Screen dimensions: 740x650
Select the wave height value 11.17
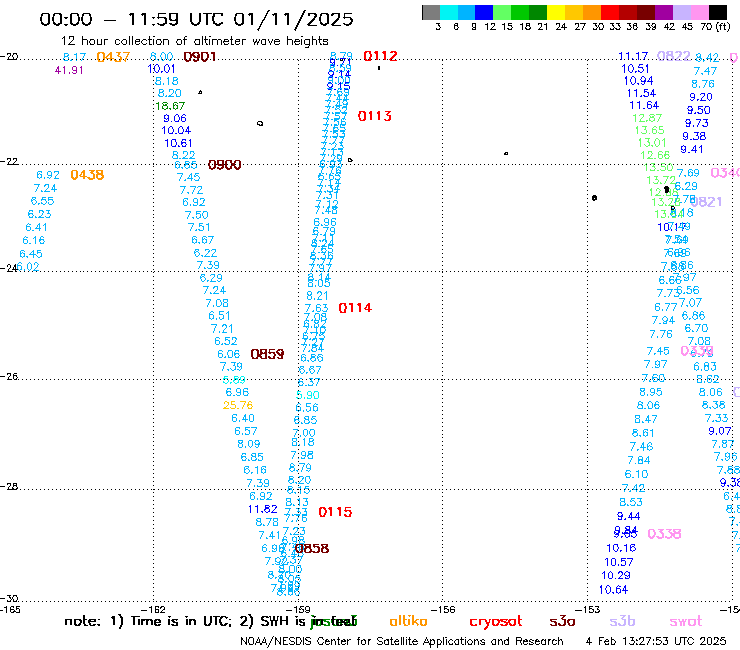pos(633,57)
